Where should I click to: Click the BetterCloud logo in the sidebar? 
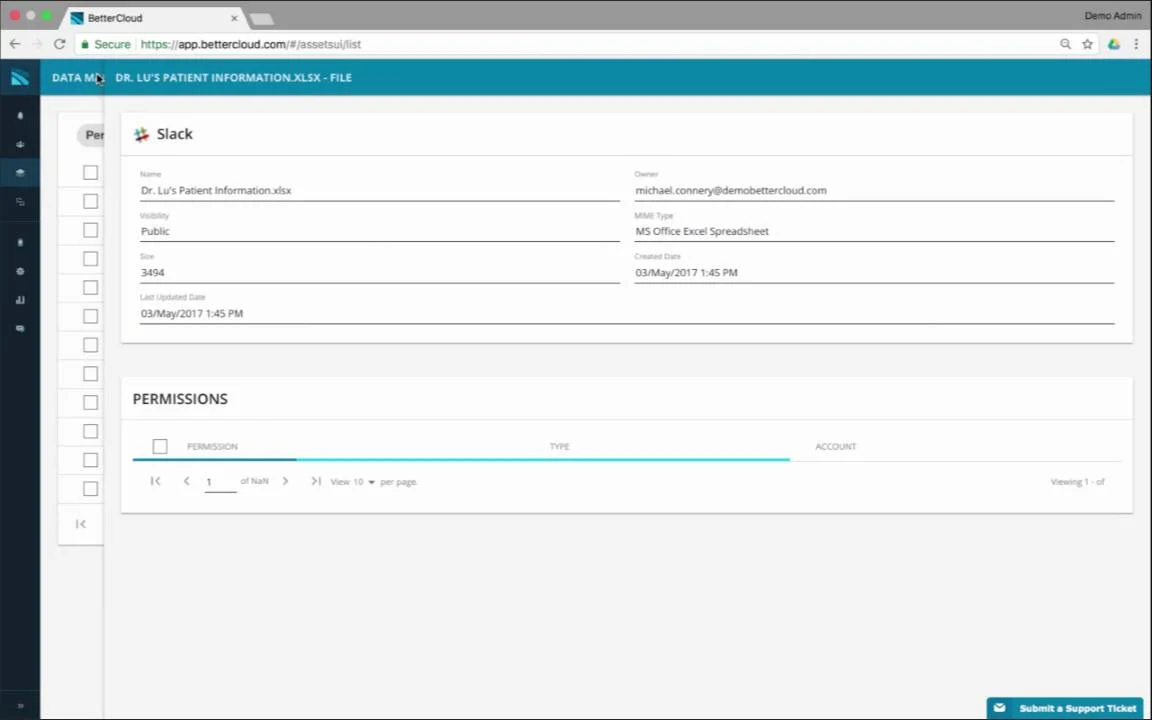[20, 77]
